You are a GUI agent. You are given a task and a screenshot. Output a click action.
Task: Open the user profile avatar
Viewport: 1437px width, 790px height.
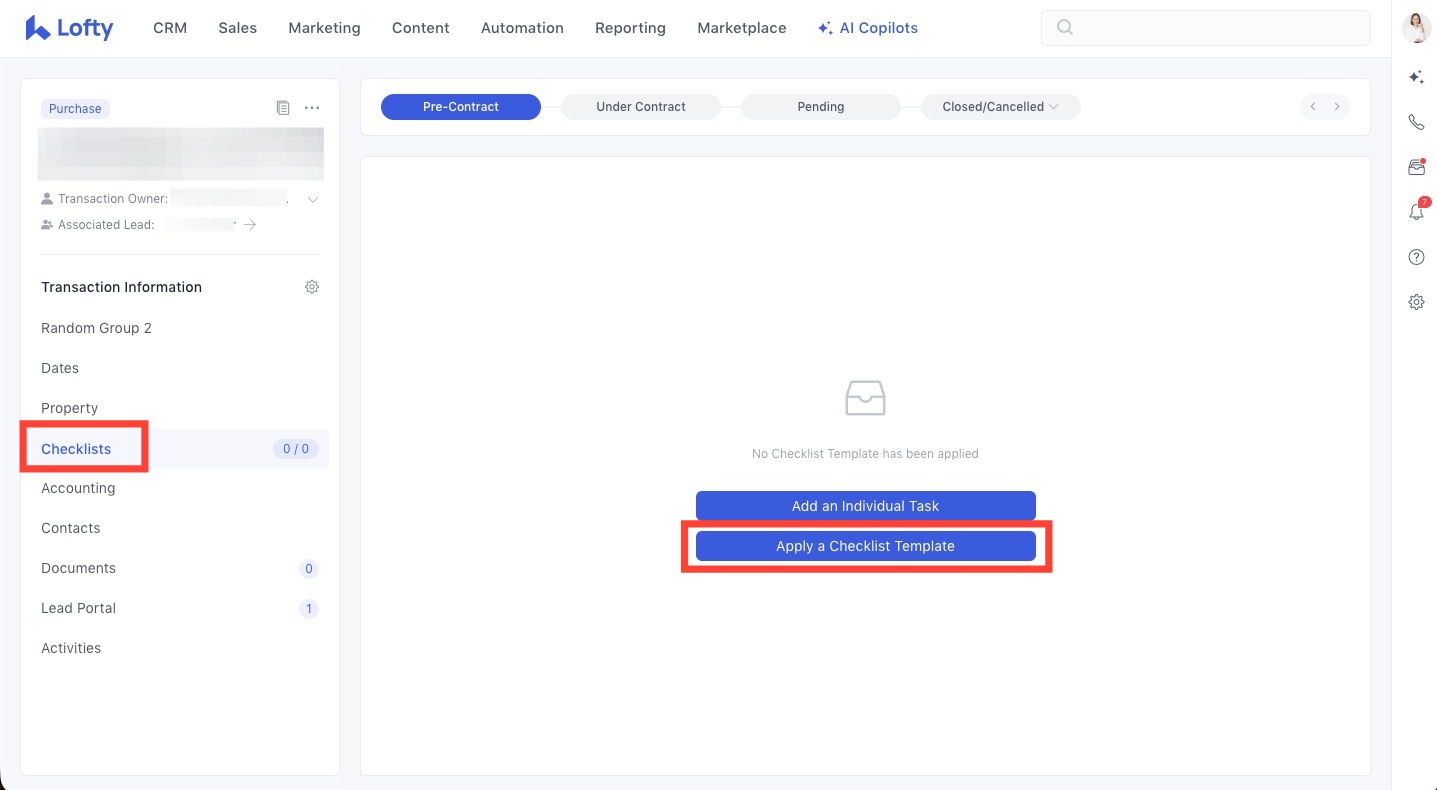pos(1417,28)
